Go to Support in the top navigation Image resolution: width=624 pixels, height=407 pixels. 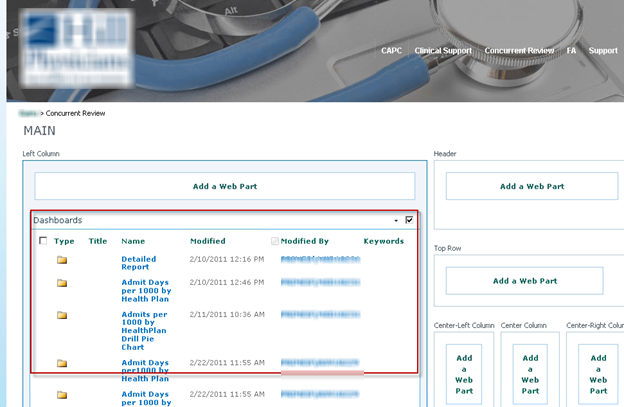click(x=603, y=51)
